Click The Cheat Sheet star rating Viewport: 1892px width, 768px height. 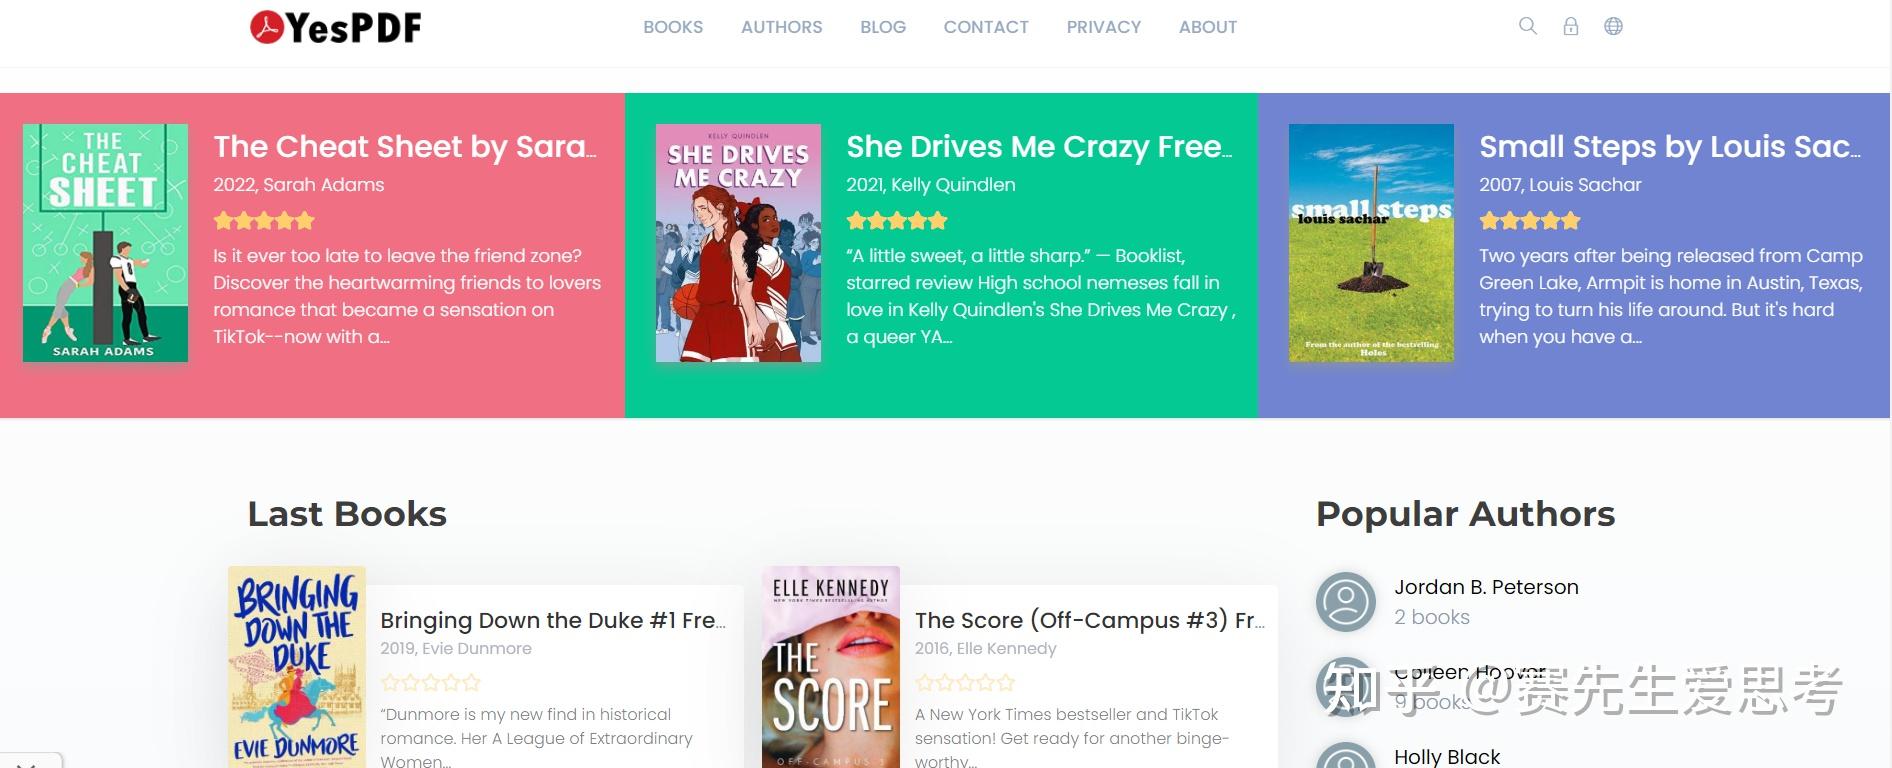[x=264, y=220]
